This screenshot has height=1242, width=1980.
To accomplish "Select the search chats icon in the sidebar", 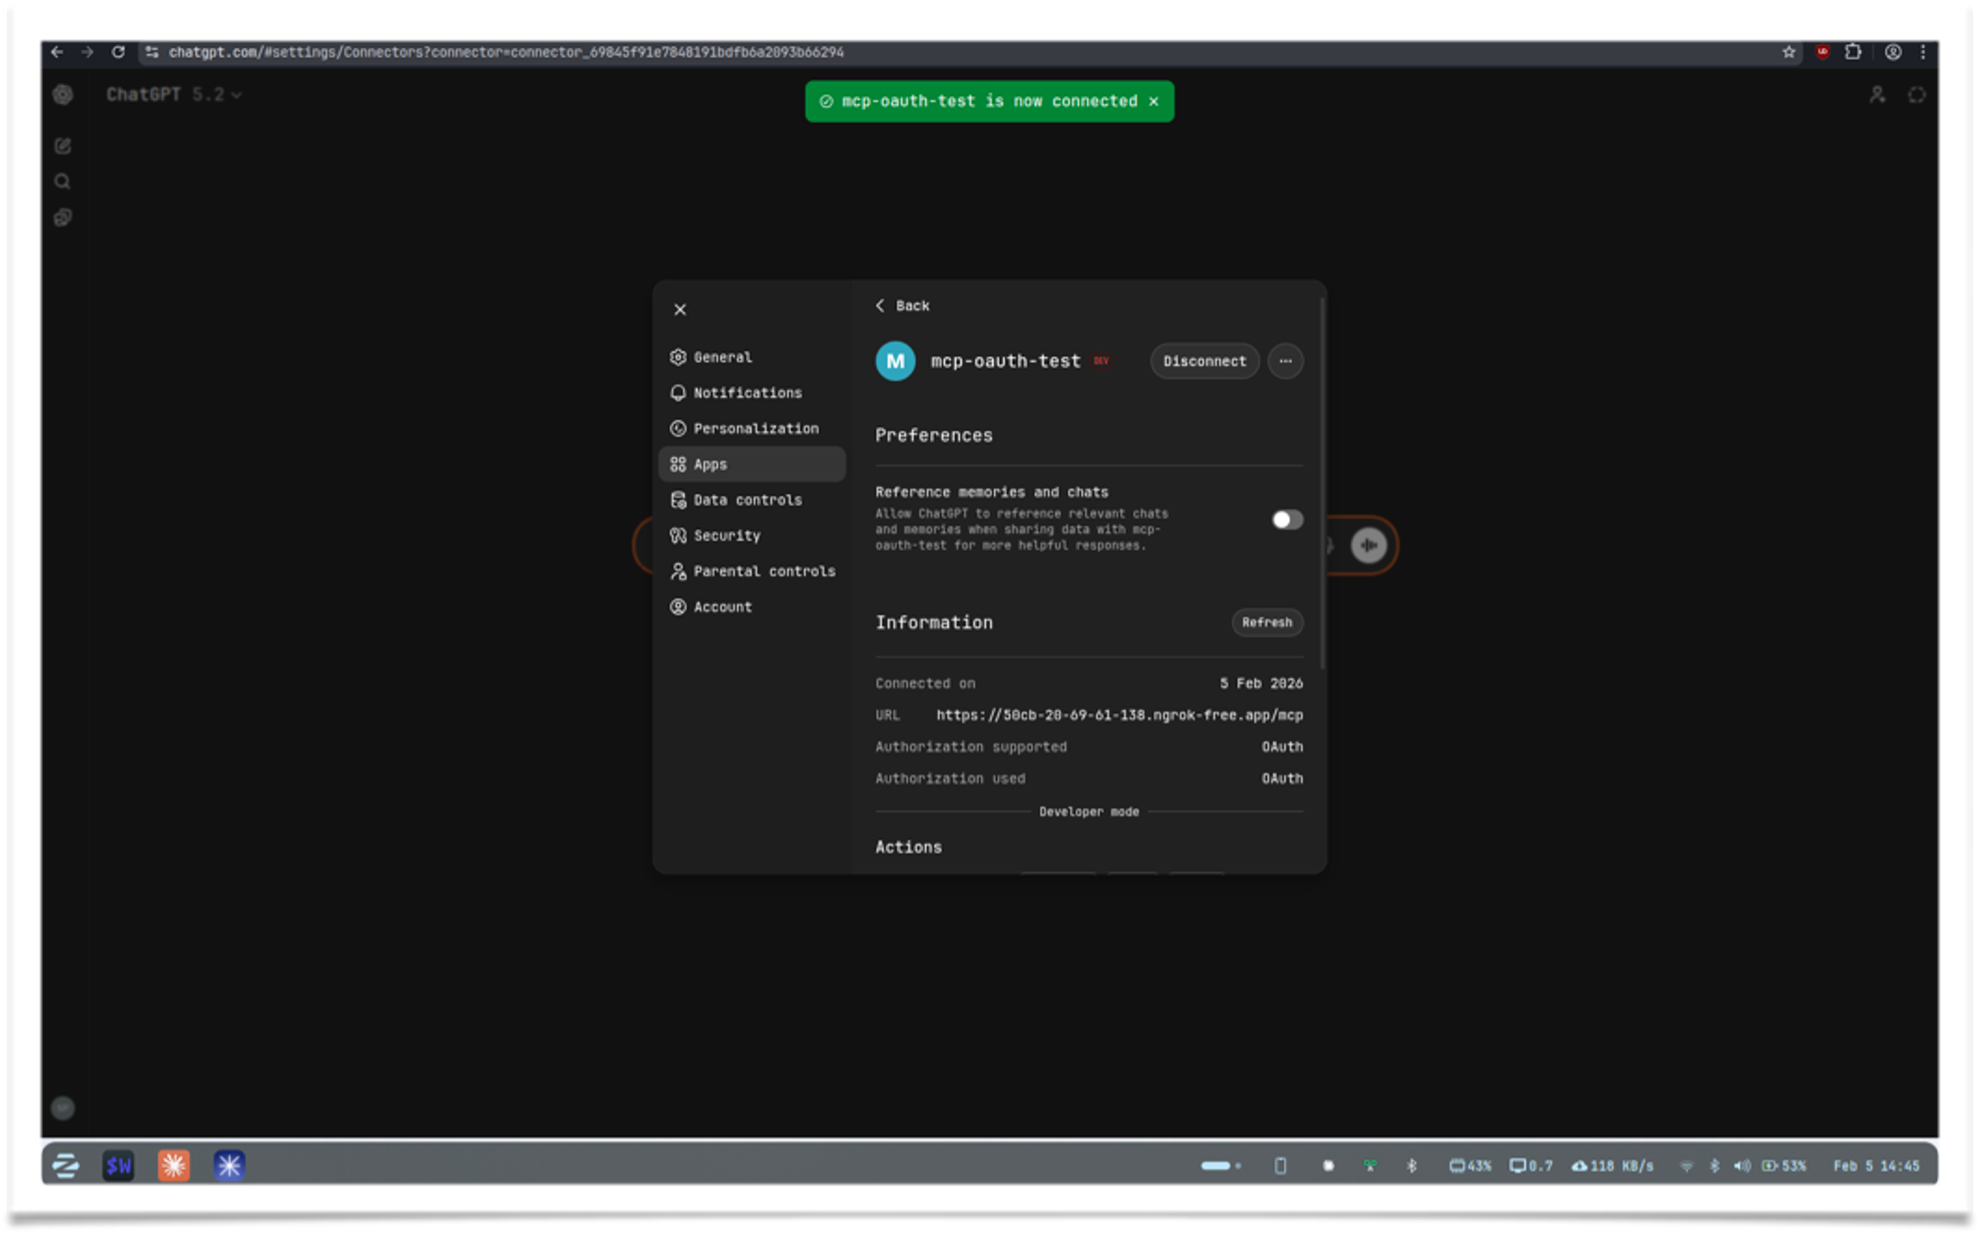I will (63, 181).
